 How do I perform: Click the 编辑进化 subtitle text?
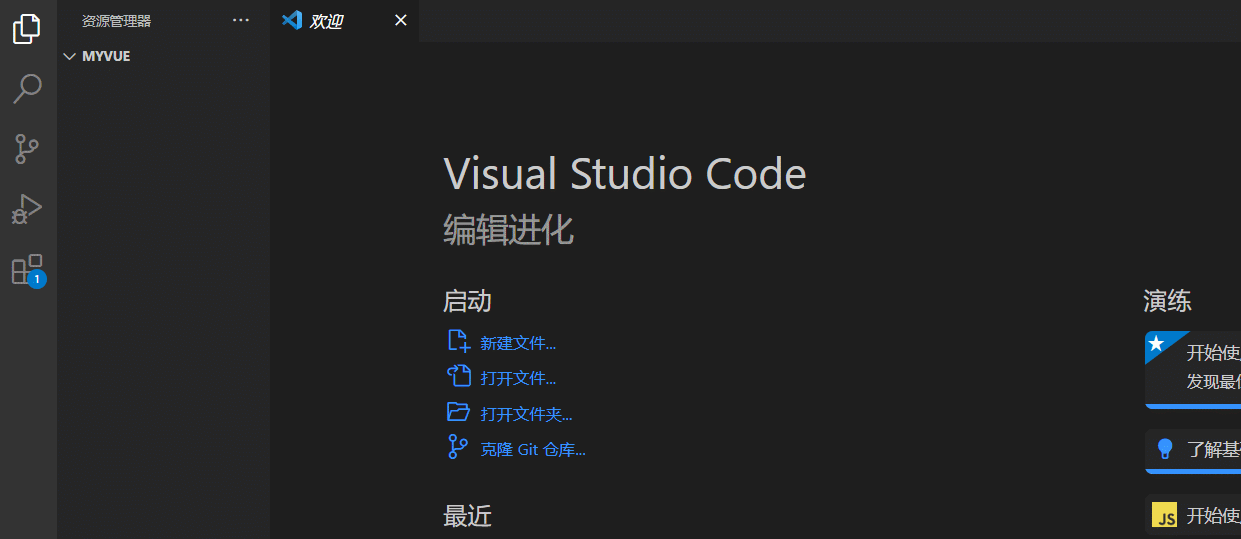(x=508, y=229)
